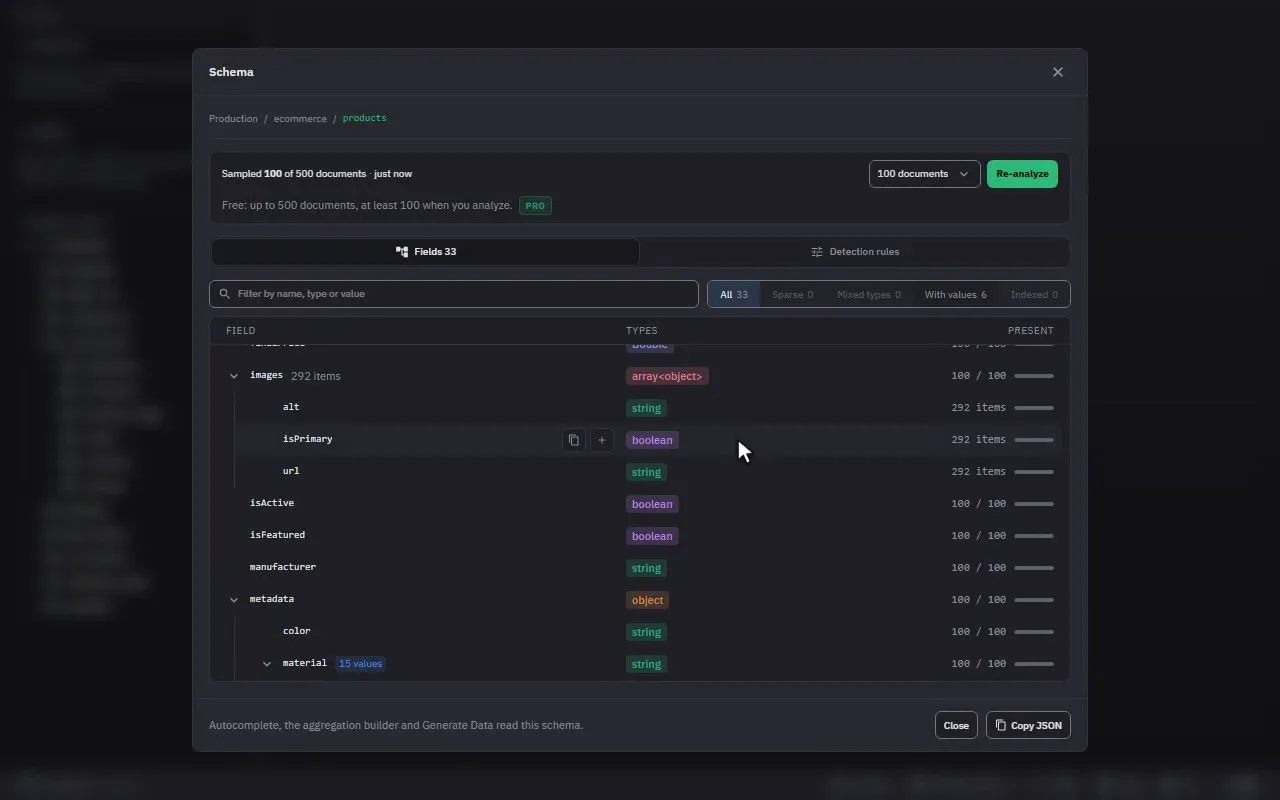This screenshot has height=800, width=1280.
Task: Click the Copy JSON button
Action: [1028, 726]
